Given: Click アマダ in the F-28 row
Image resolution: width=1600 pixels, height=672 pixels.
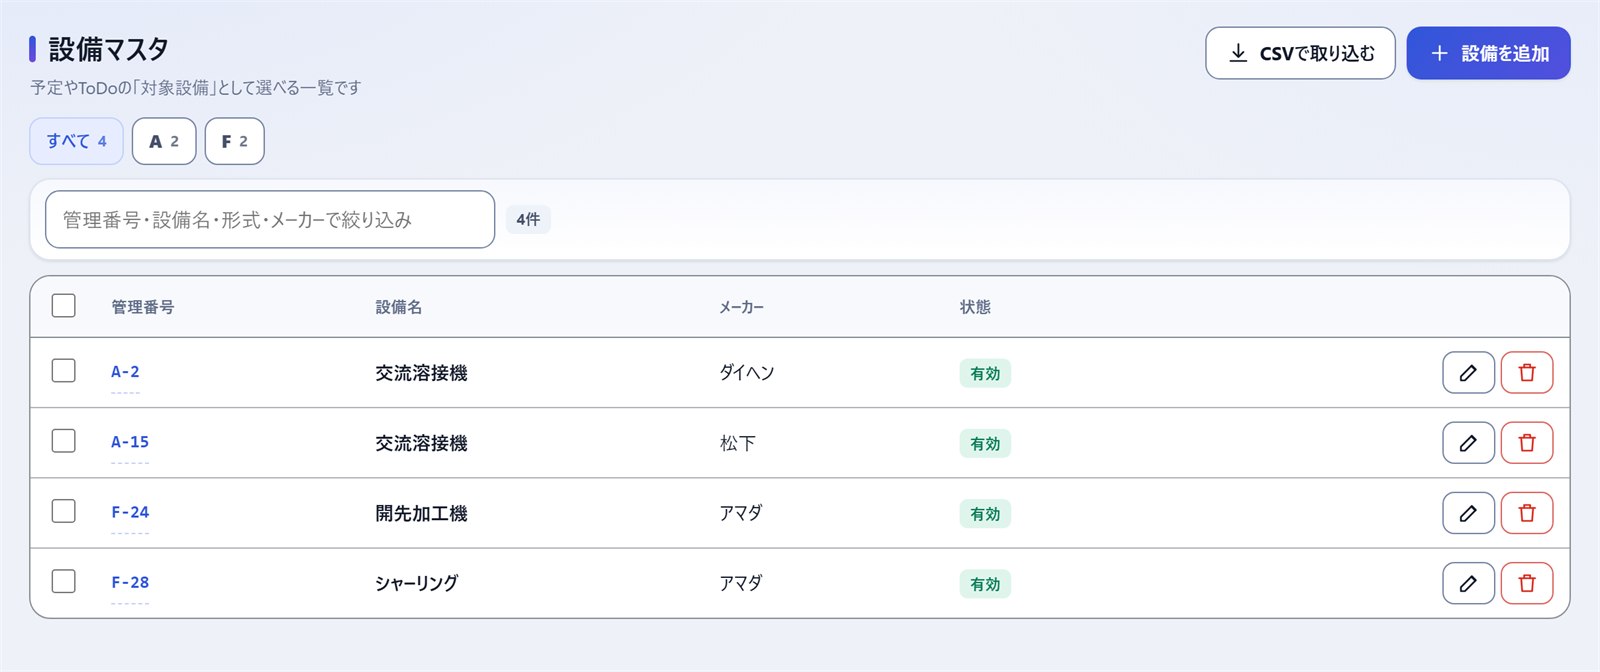Looking at the screenshot, I should click(741, 583).
